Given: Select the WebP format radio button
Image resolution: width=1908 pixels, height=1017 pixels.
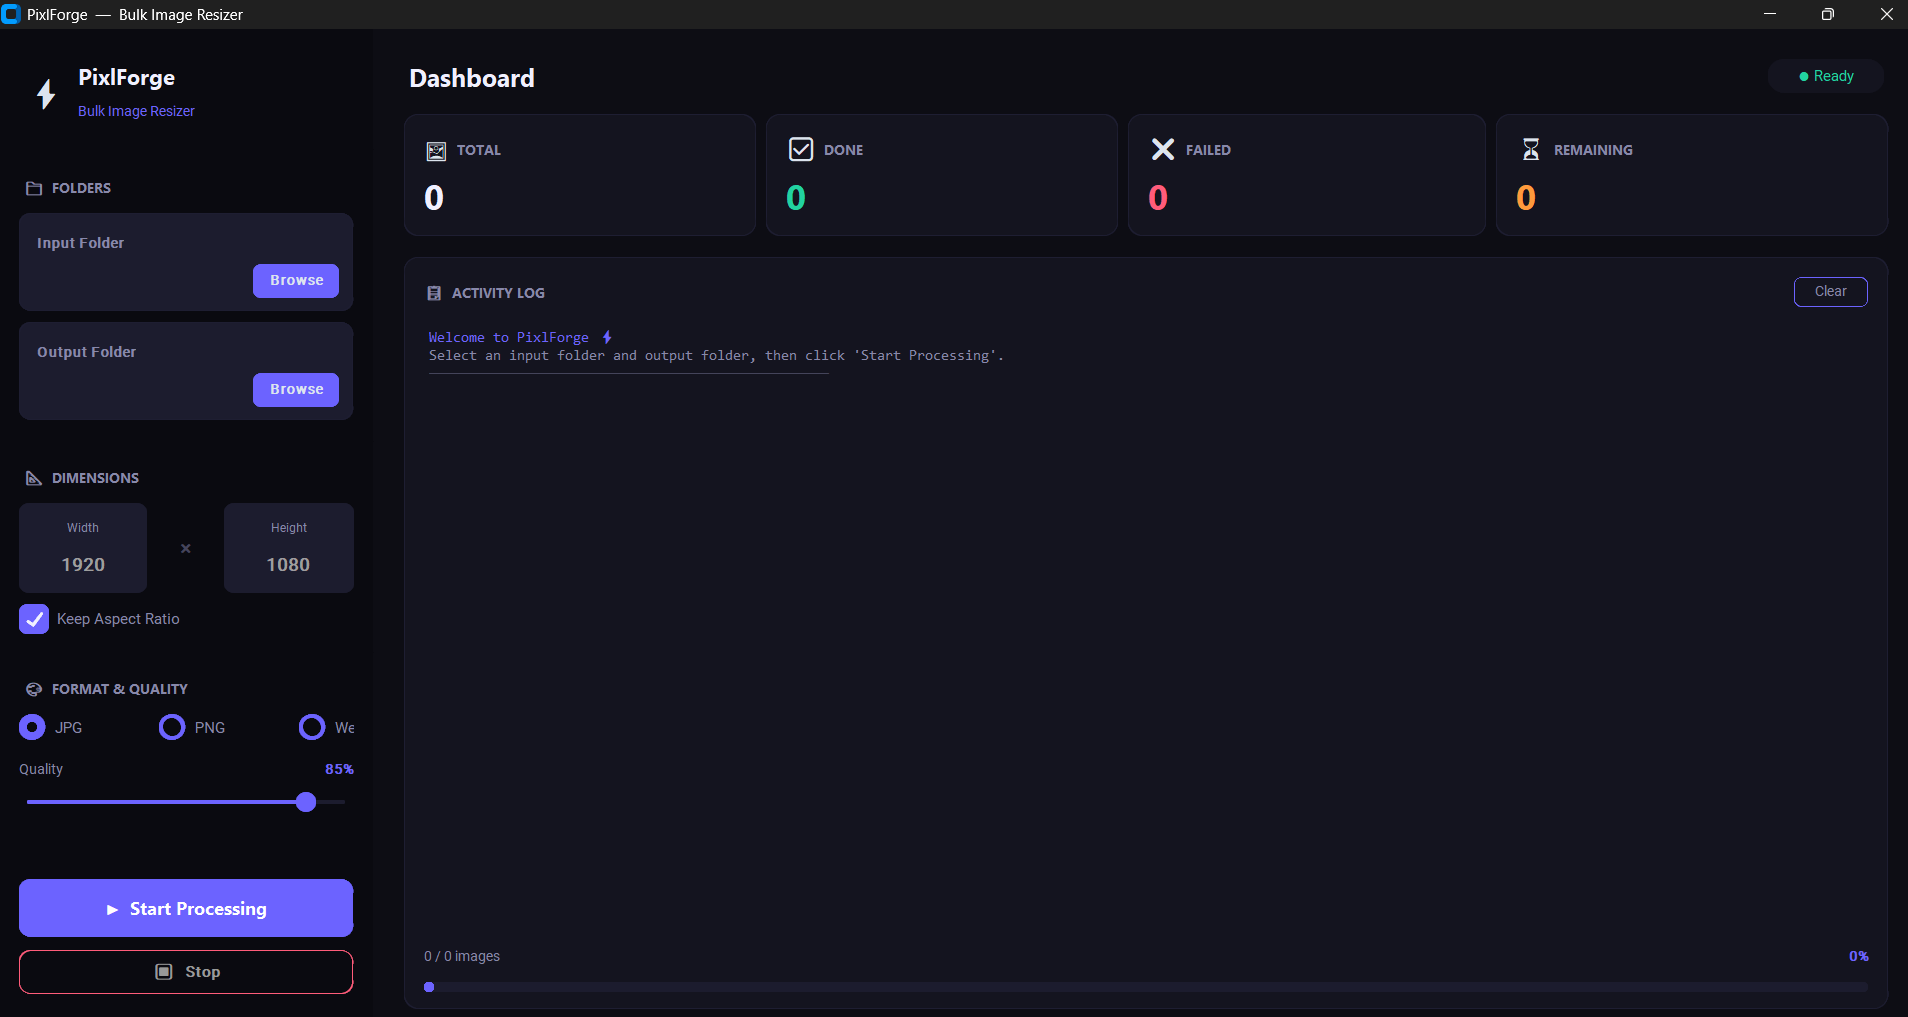Looking at the screenshot, I should click(x=312, y=727).
